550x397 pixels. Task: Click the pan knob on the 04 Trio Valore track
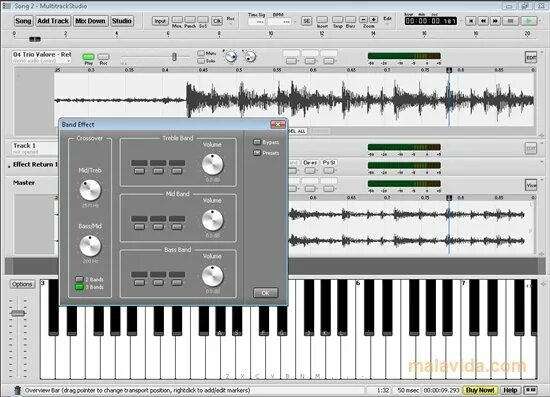pyautogui.click(x=230, y=56)
